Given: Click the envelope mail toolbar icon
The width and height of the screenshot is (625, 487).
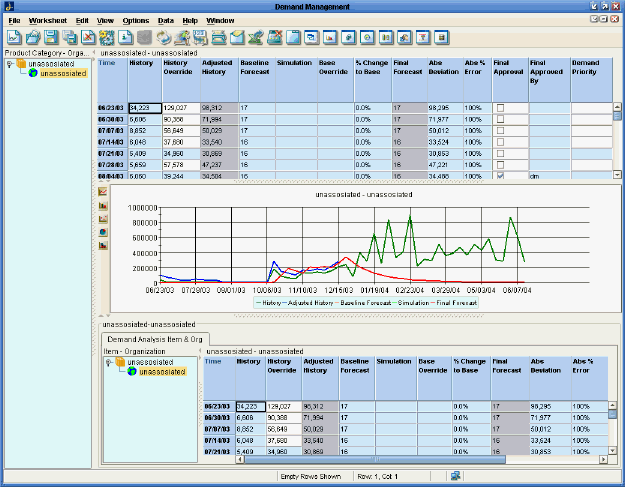Looking at the screenshot, I should pos(237,37).
